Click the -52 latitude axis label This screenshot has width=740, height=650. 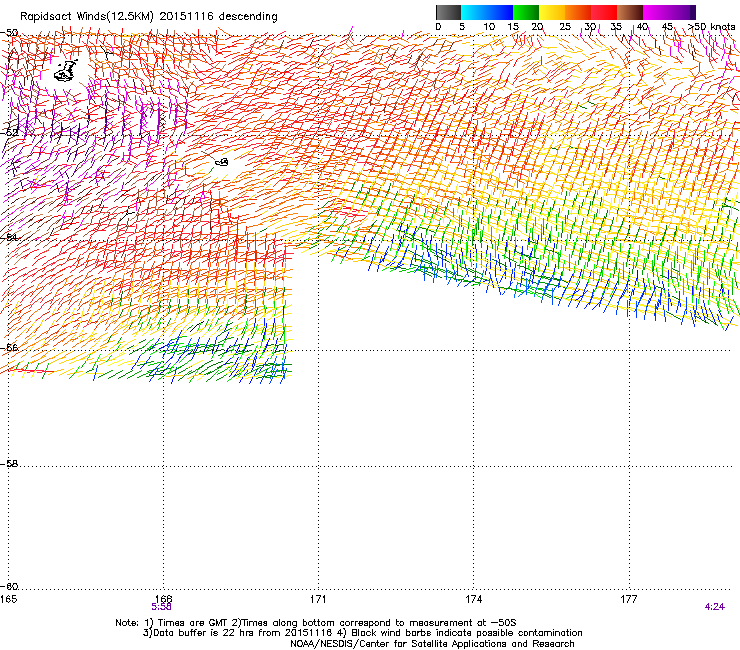coord(9,133)
